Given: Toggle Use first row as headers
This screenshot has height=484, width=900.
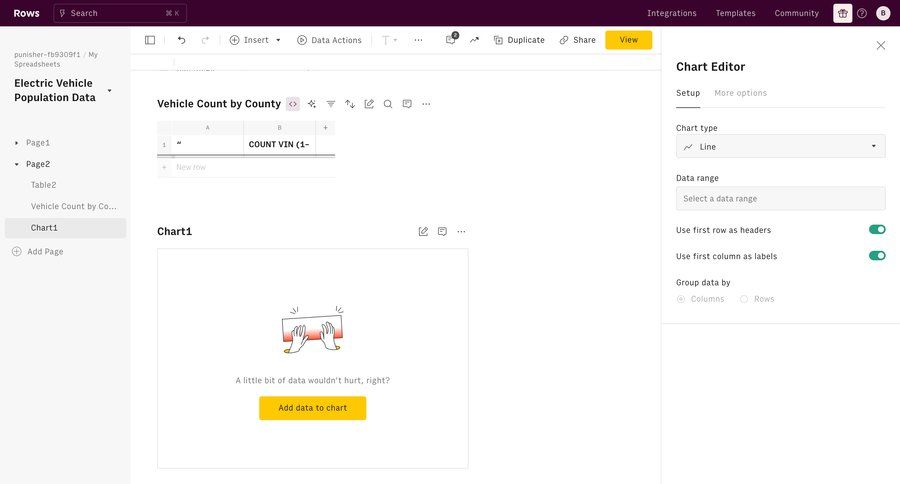Looking at the screenshot, I should pyautogui.click(x=877, y=230).
